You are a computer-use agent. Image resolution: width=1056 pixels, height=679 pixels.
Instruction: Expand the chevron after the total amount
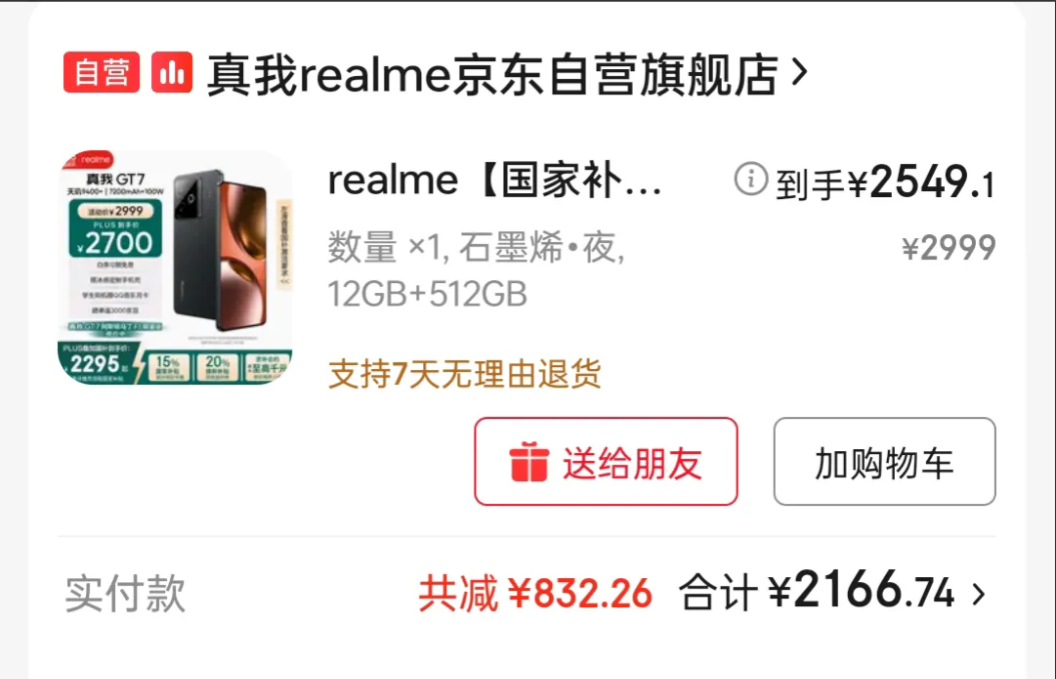tap(979, 593)
